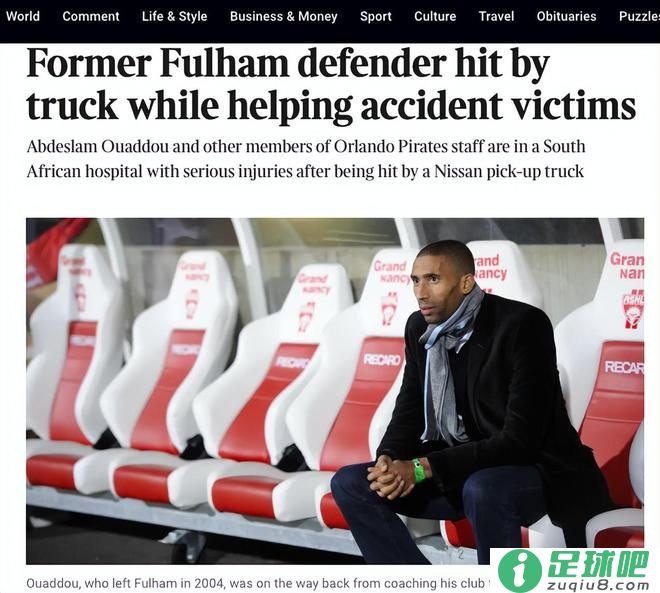Click the photo caption about Ouaddou
This screenshot has width=660, height=593.
tap(258, 583)
